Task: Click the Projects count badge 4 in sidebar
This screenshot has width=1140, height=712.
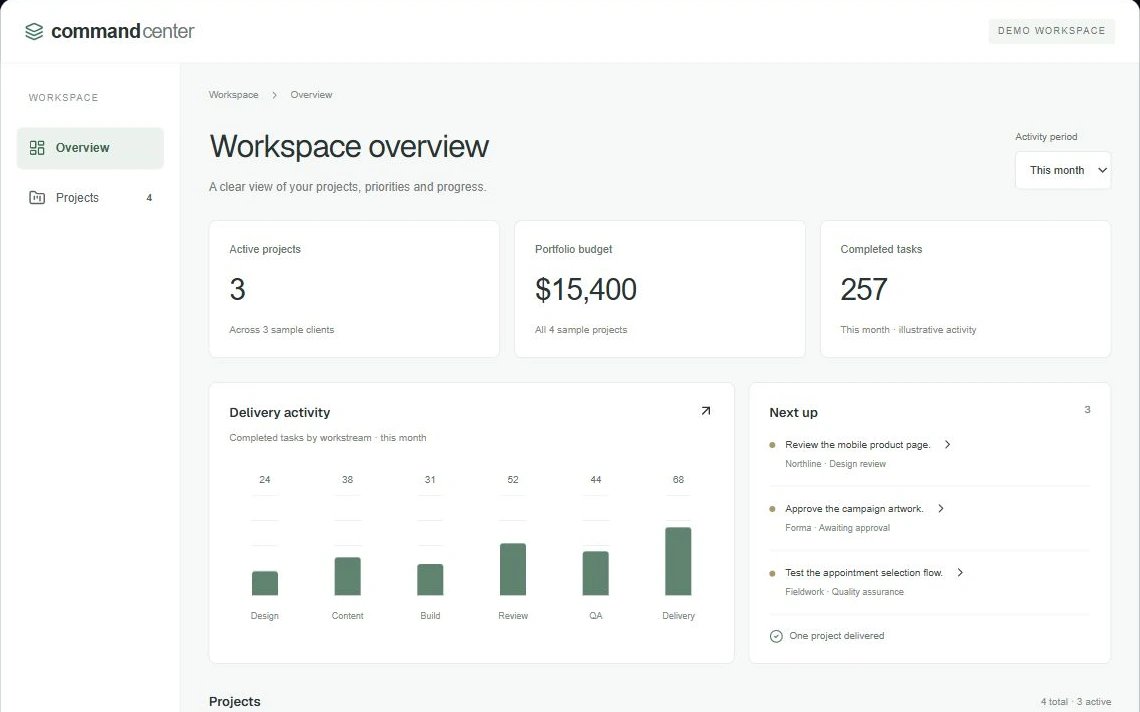Action: point(149,198)
